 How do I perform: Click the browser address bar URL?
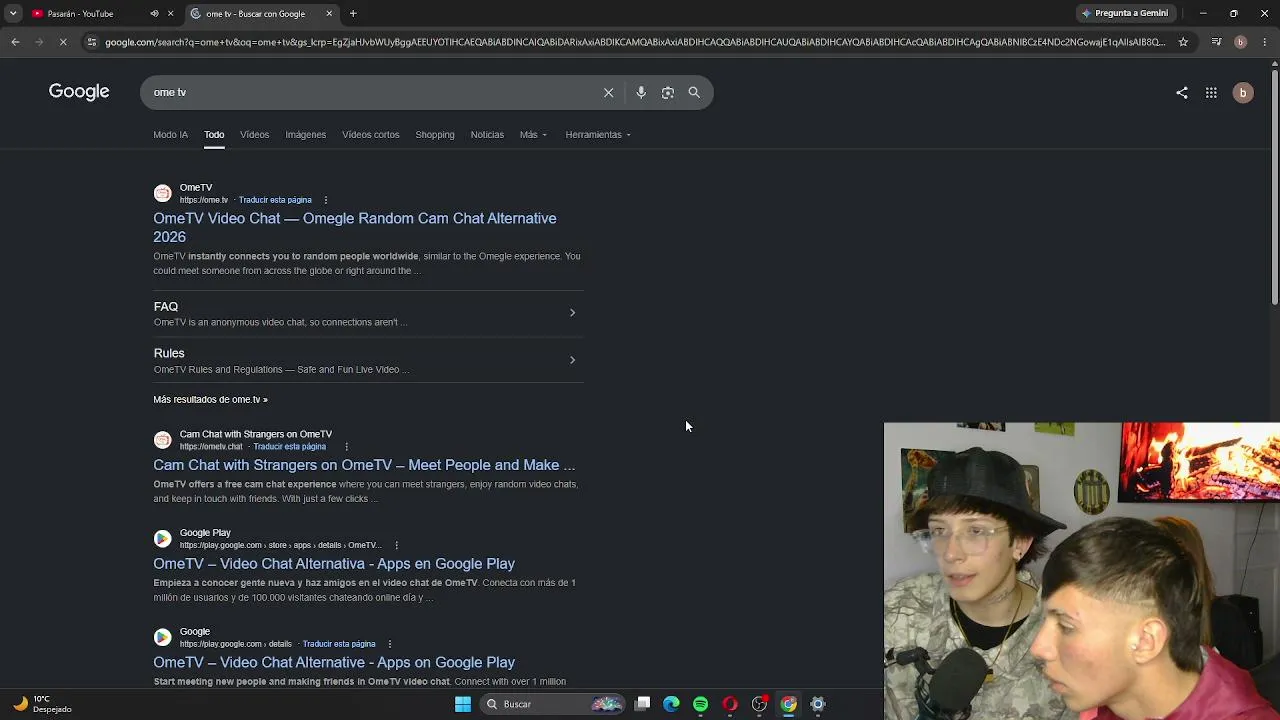(x=635, y=42)
